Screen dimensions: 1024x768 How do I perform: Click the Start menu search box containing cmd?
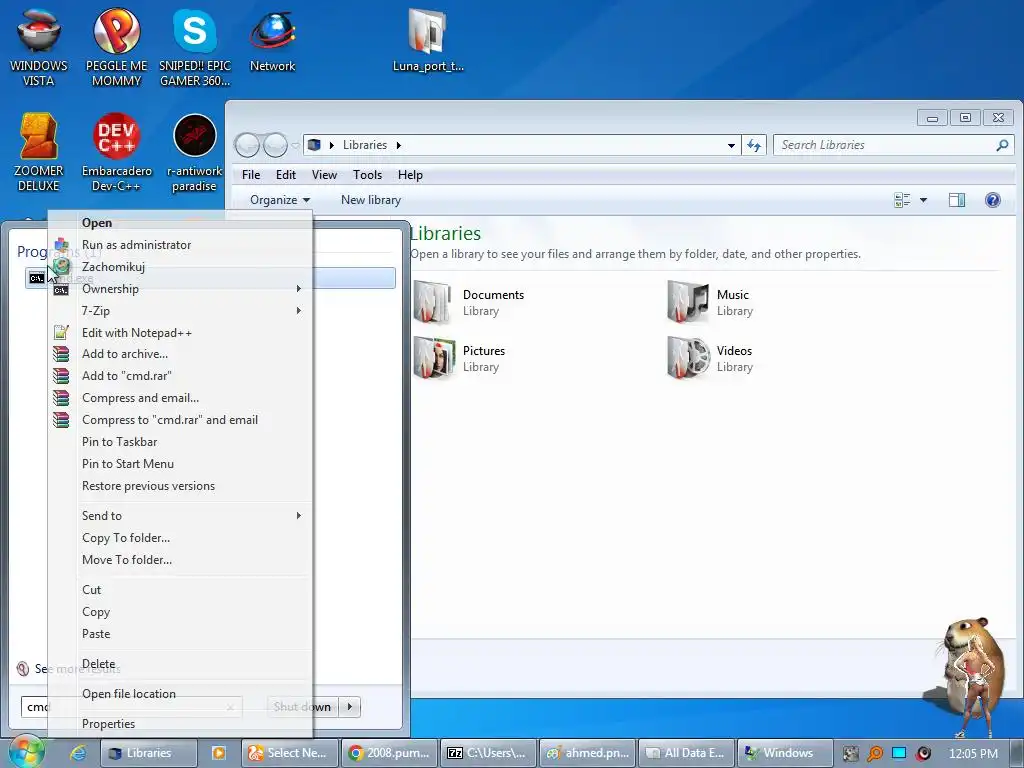click(131, 707)
